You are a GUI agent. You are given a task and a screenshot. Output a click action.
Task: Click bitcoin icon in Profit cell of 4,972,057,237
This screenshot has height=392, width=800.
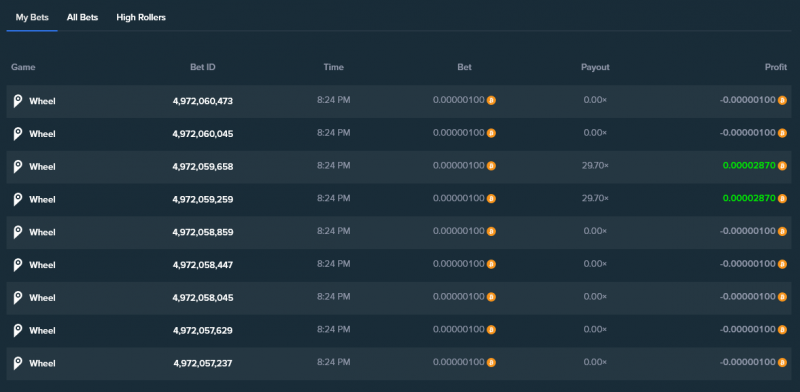782,362
